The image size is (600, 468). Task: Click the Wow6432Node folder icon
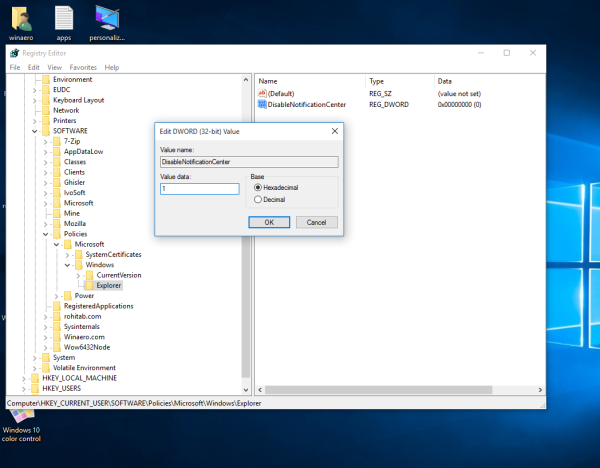click(57, 347)
